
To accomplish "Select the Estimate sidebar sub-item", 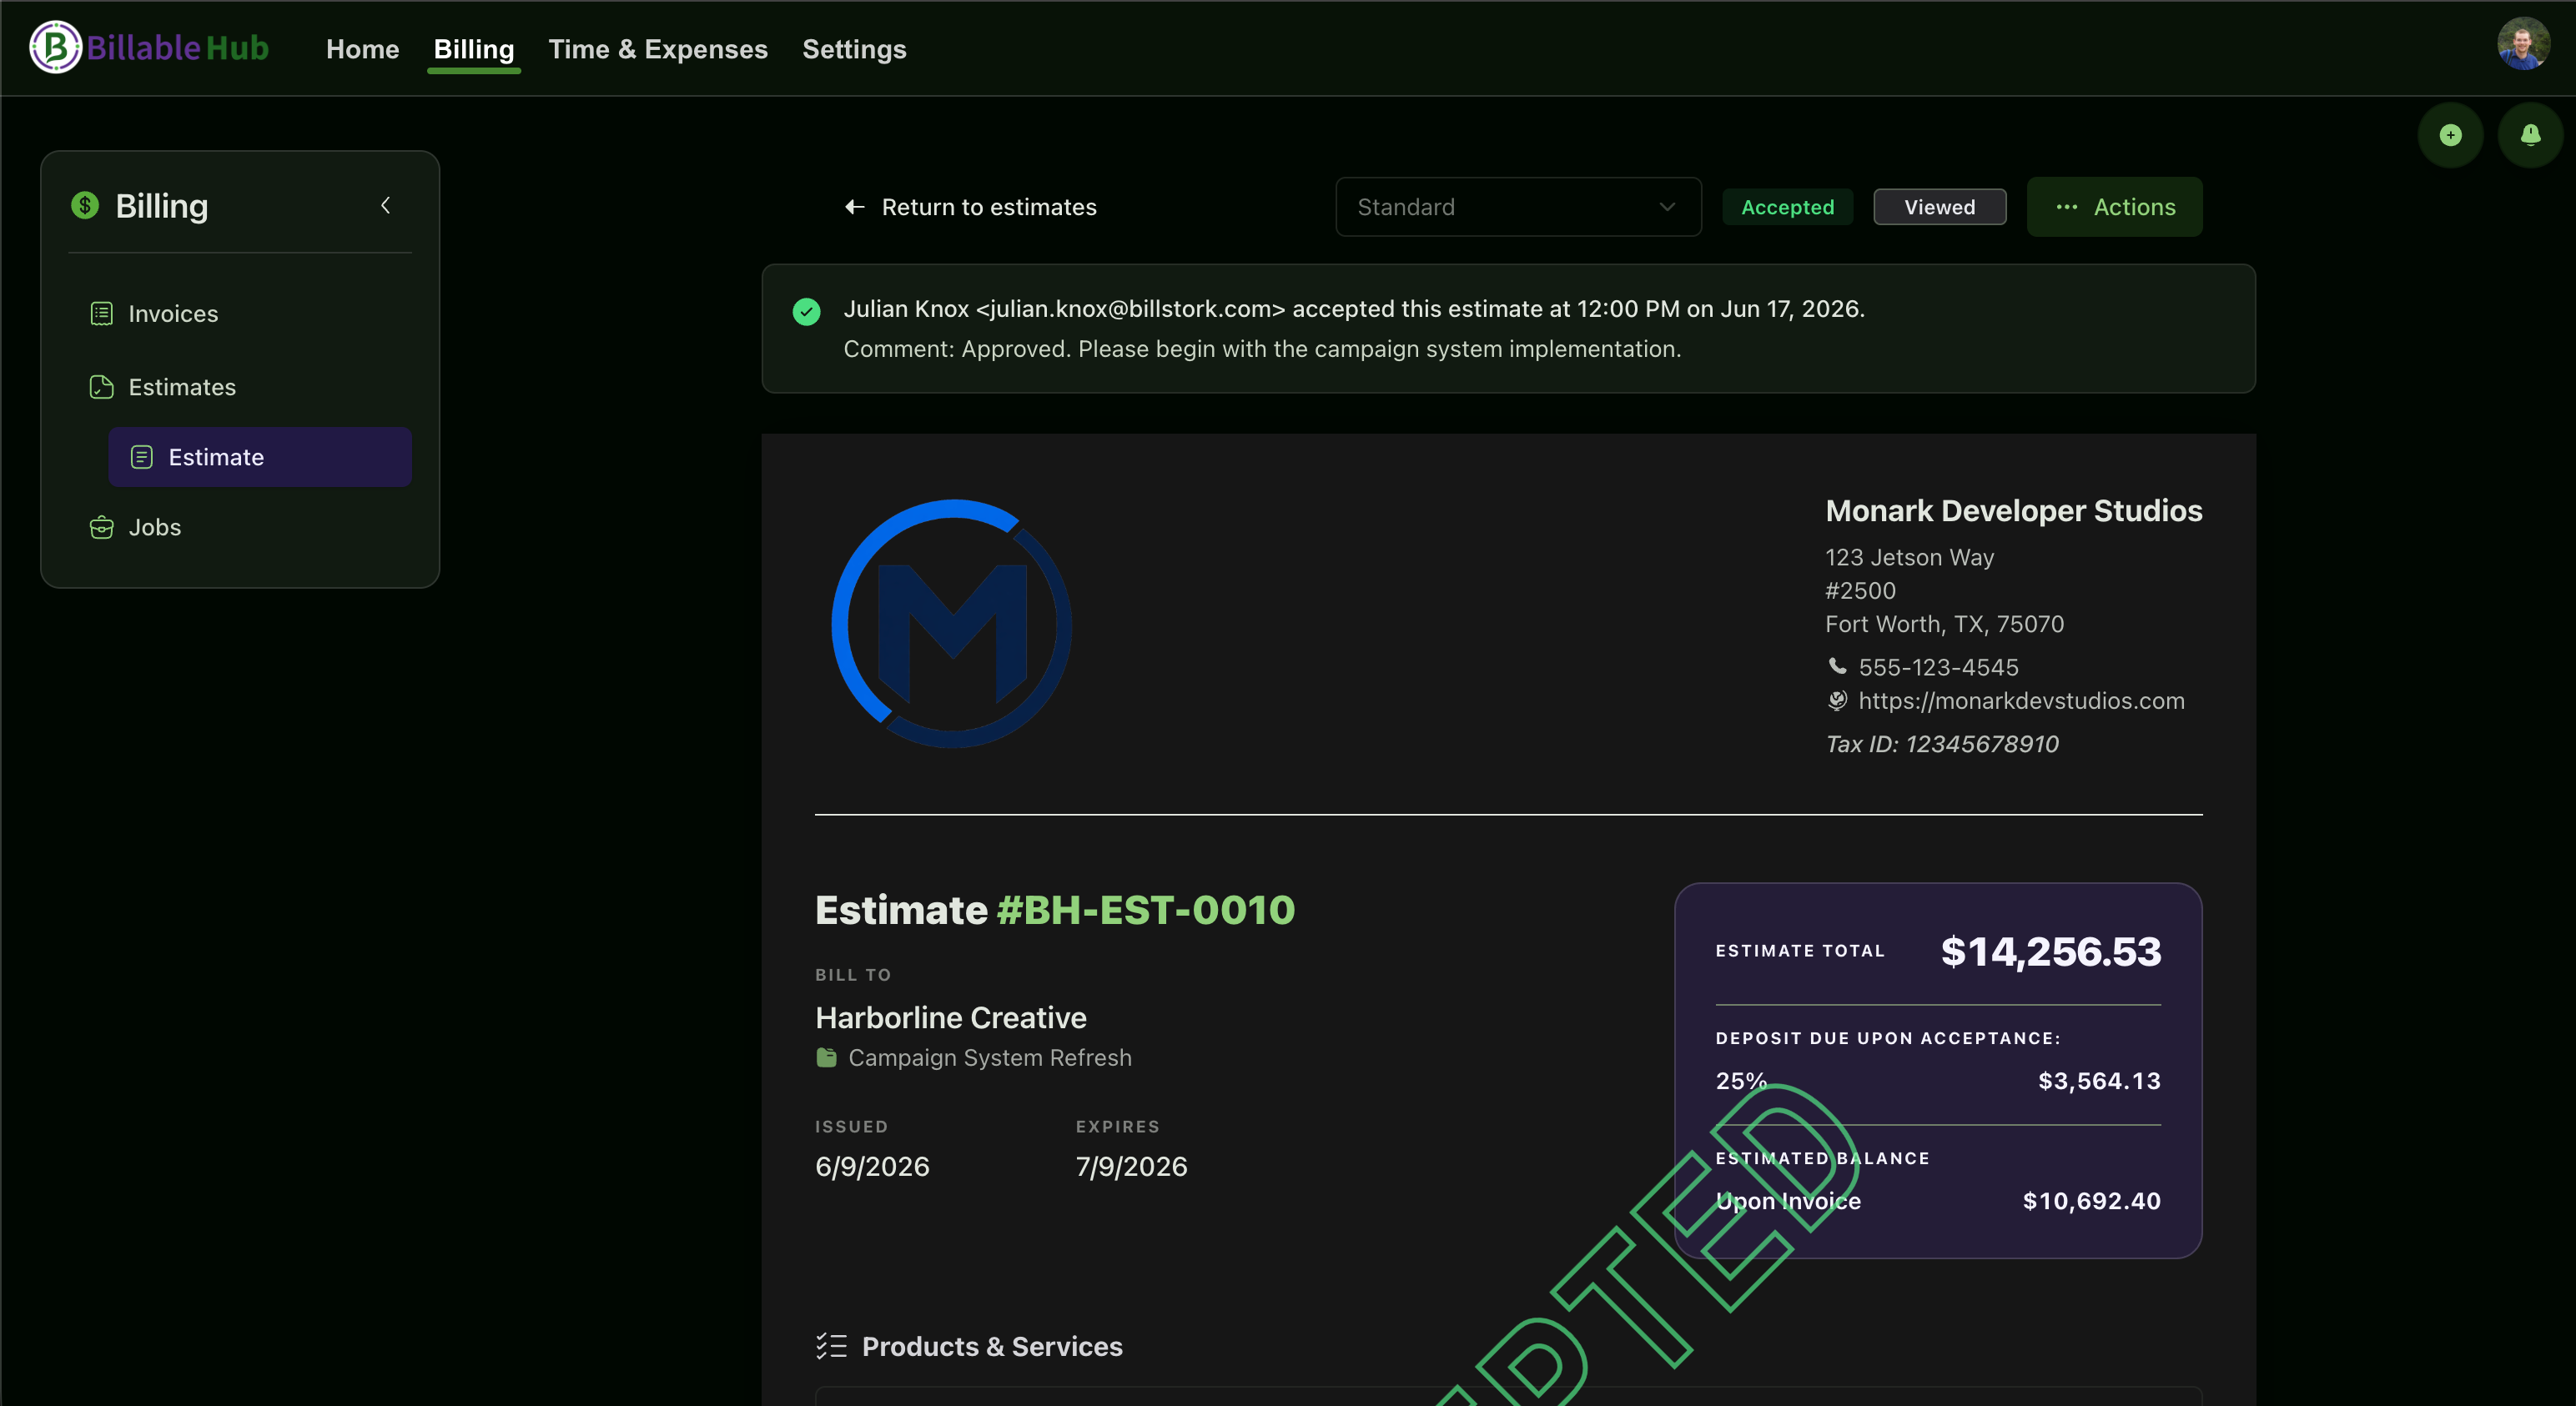I will 260,457.
